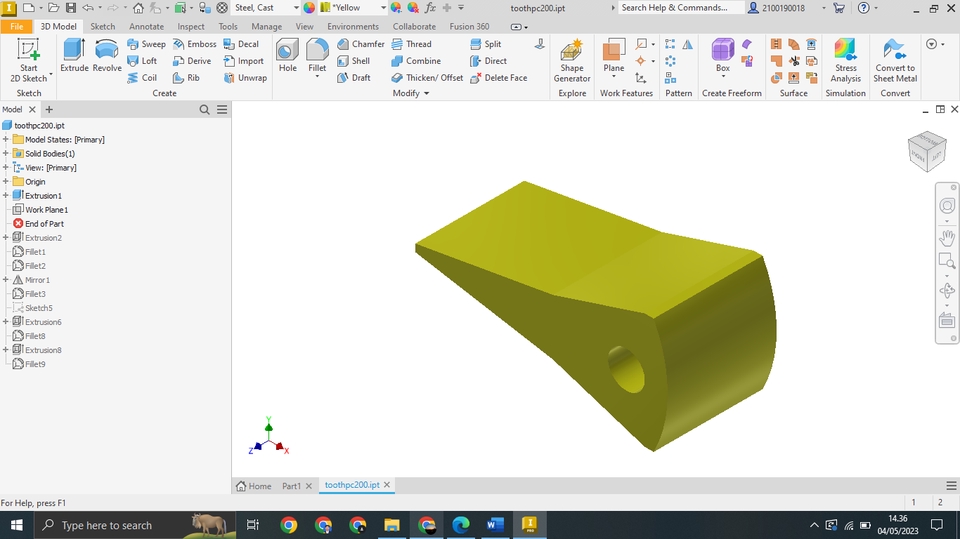Viewport: 960px width, 539px height.
Task: Search the model browser
Action: pyautogui.click(x=204, y=110)
